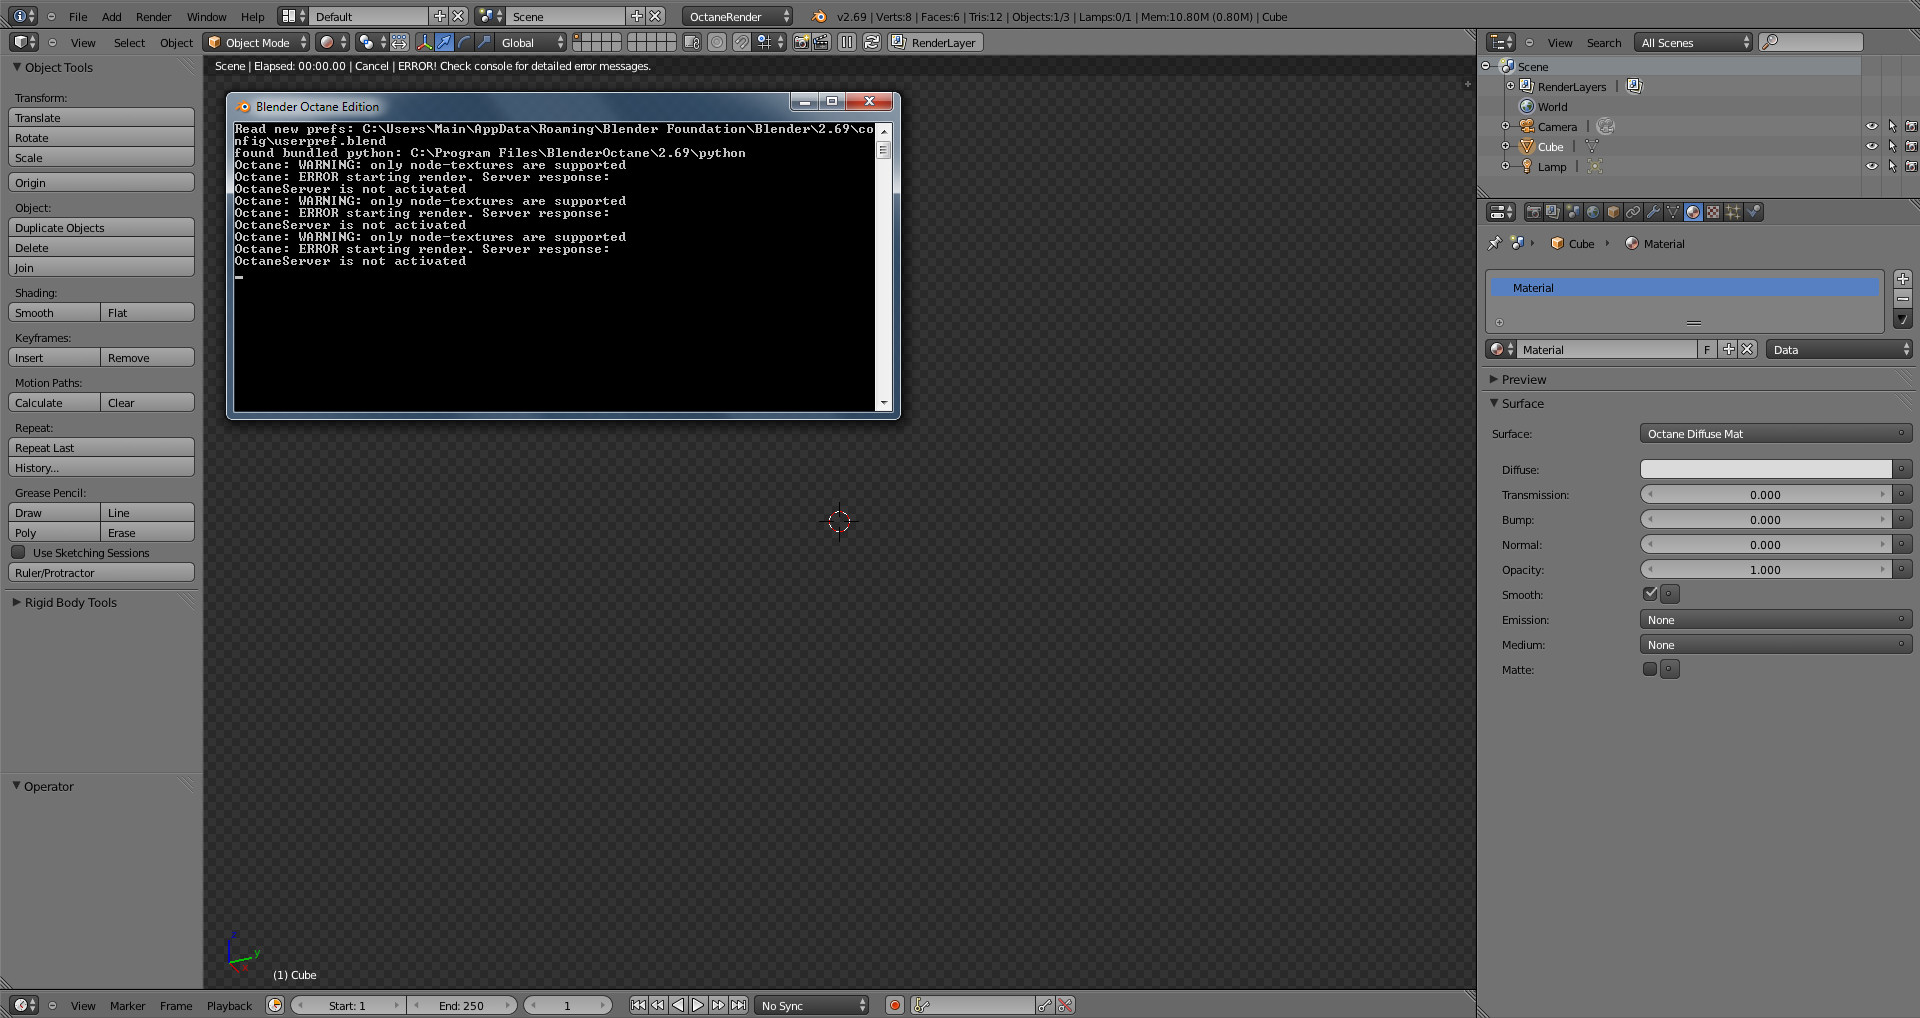Open the Render Layers properties tab
This screenshot has height=1018, width=1920.
coord(1553,212)
